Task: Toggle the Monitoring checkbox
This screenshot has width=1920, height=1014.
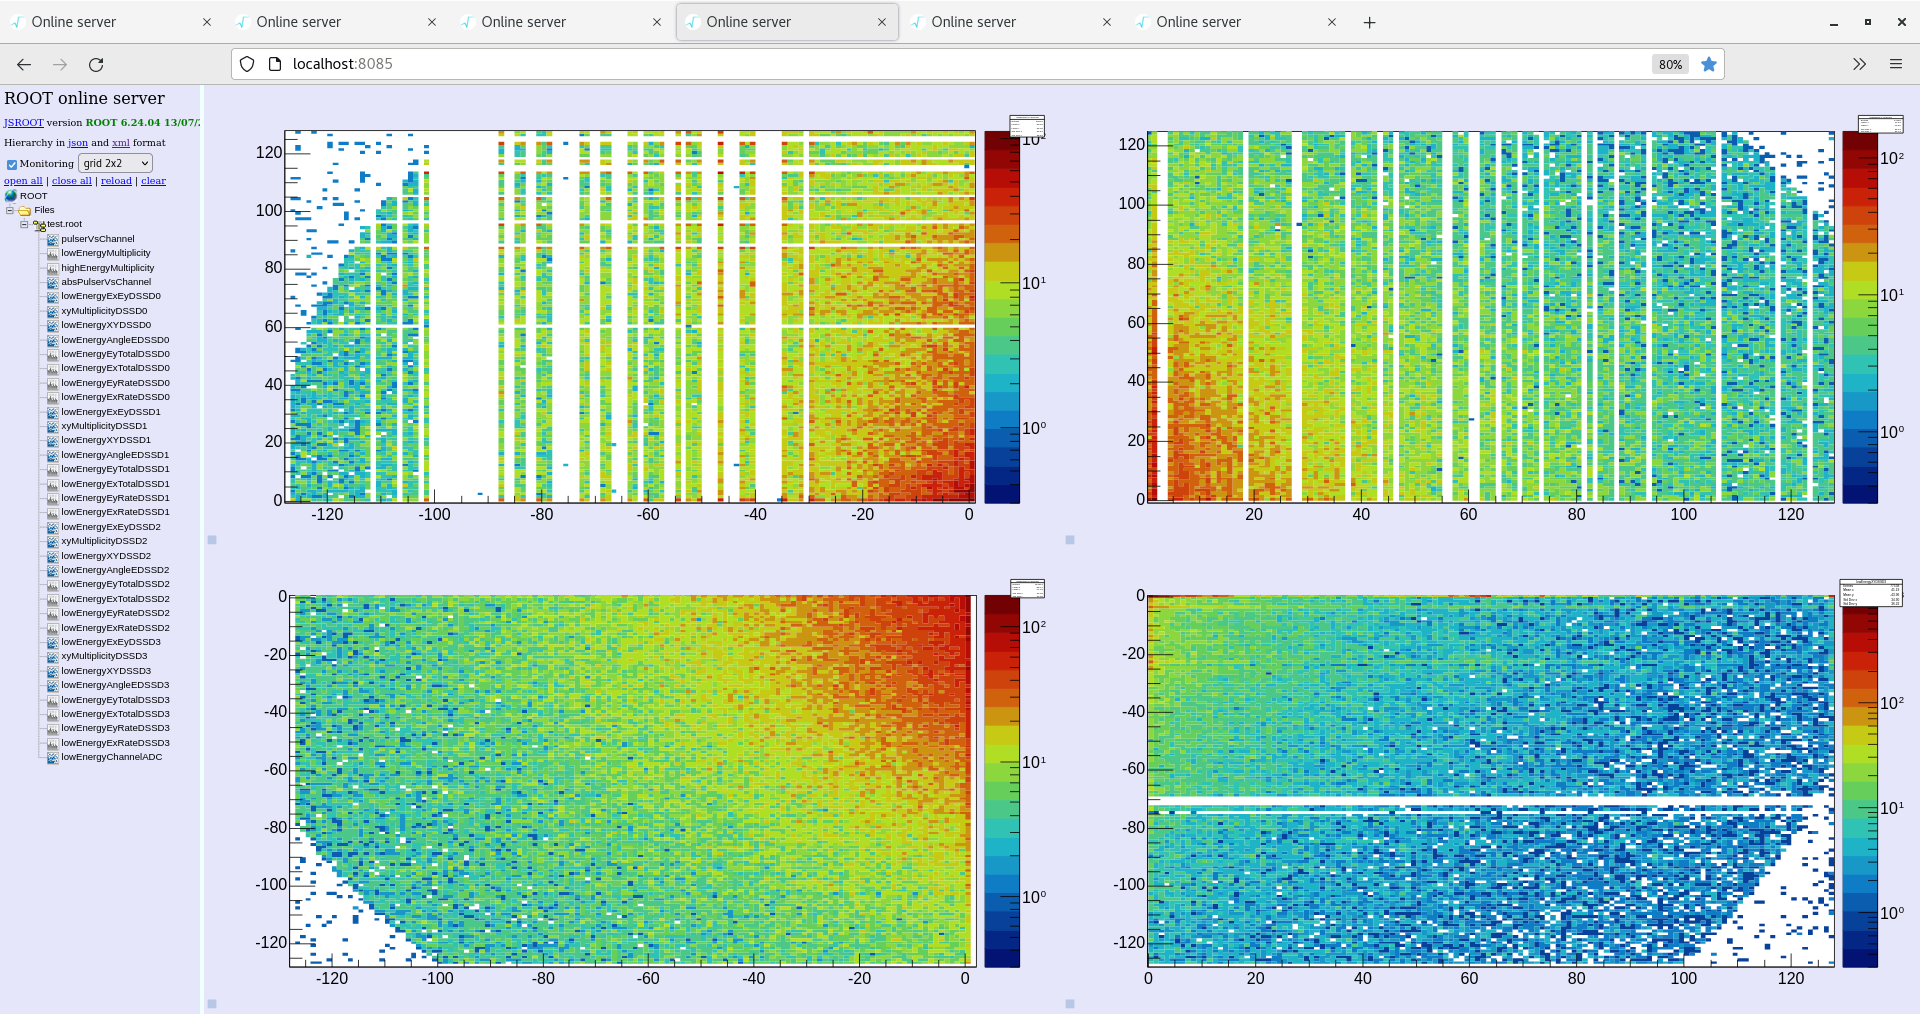Action: 12,164
